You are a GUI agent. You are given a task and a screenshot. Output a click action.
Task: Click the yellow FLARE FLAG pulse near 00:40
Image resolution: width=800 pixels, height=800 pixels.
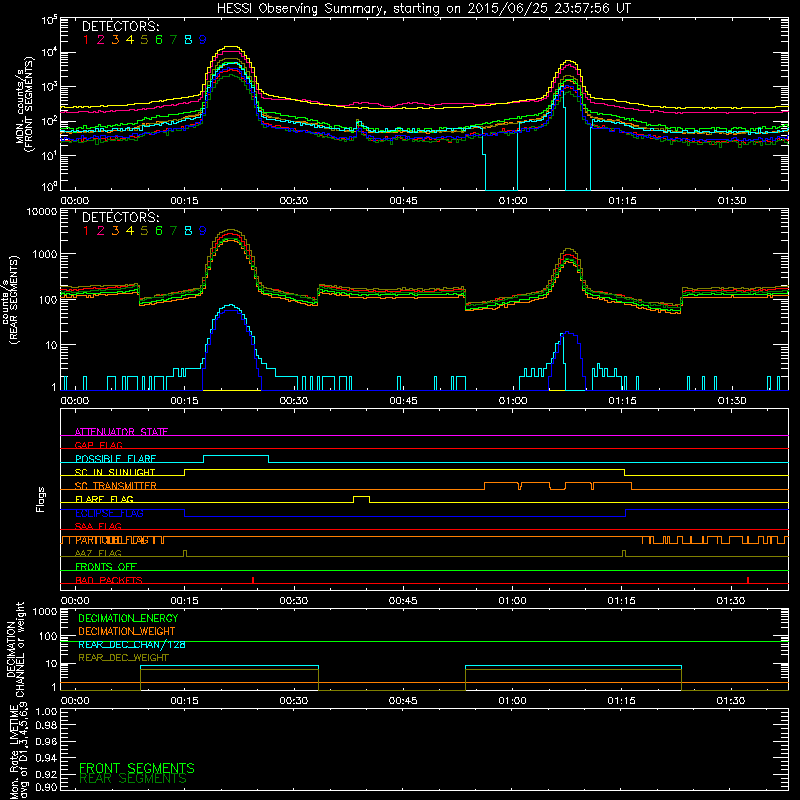[x=361, y=499]
